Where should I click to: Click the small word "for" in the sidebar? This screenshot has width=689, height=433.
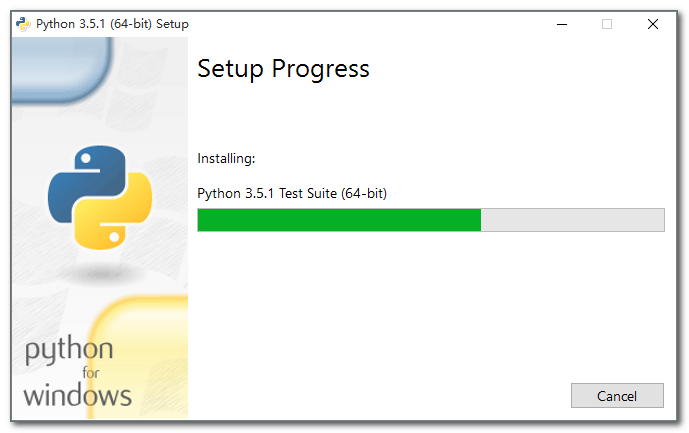point(91,373)
